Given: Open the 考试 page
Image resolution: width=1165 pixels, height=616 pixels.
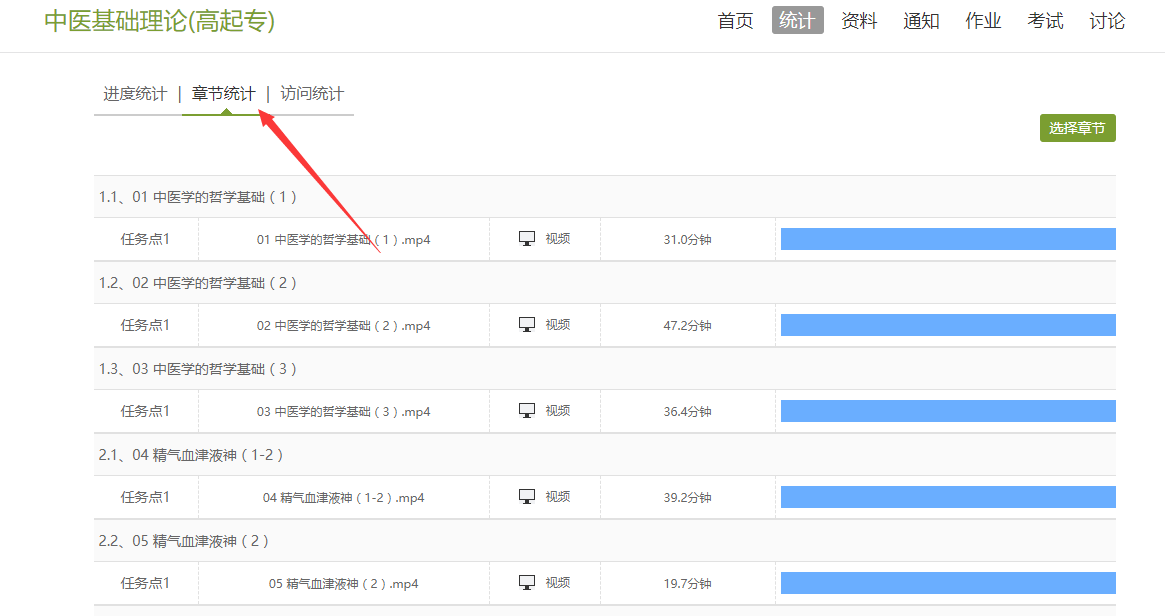Looking at the screenshot, I should pyautogui.click(x=1045, y=21).
